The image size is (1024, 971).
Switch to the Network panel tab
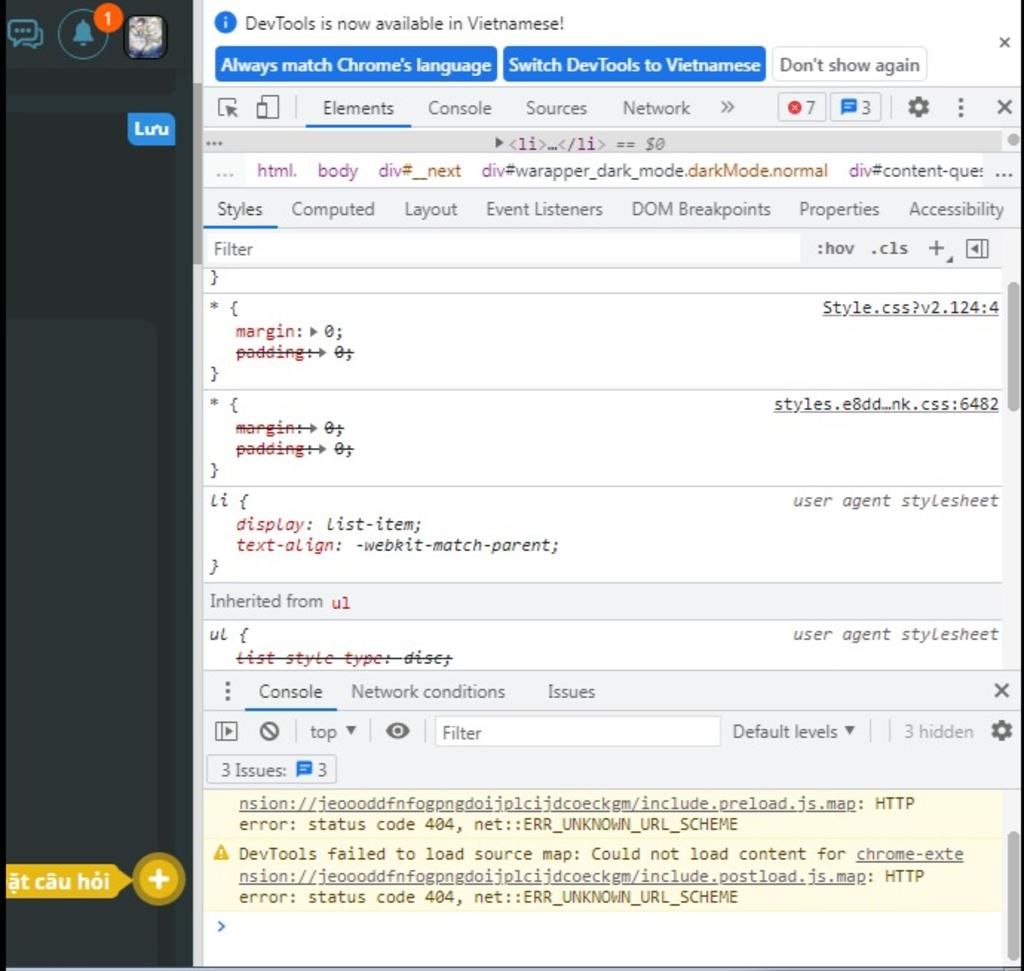[656, 108]
